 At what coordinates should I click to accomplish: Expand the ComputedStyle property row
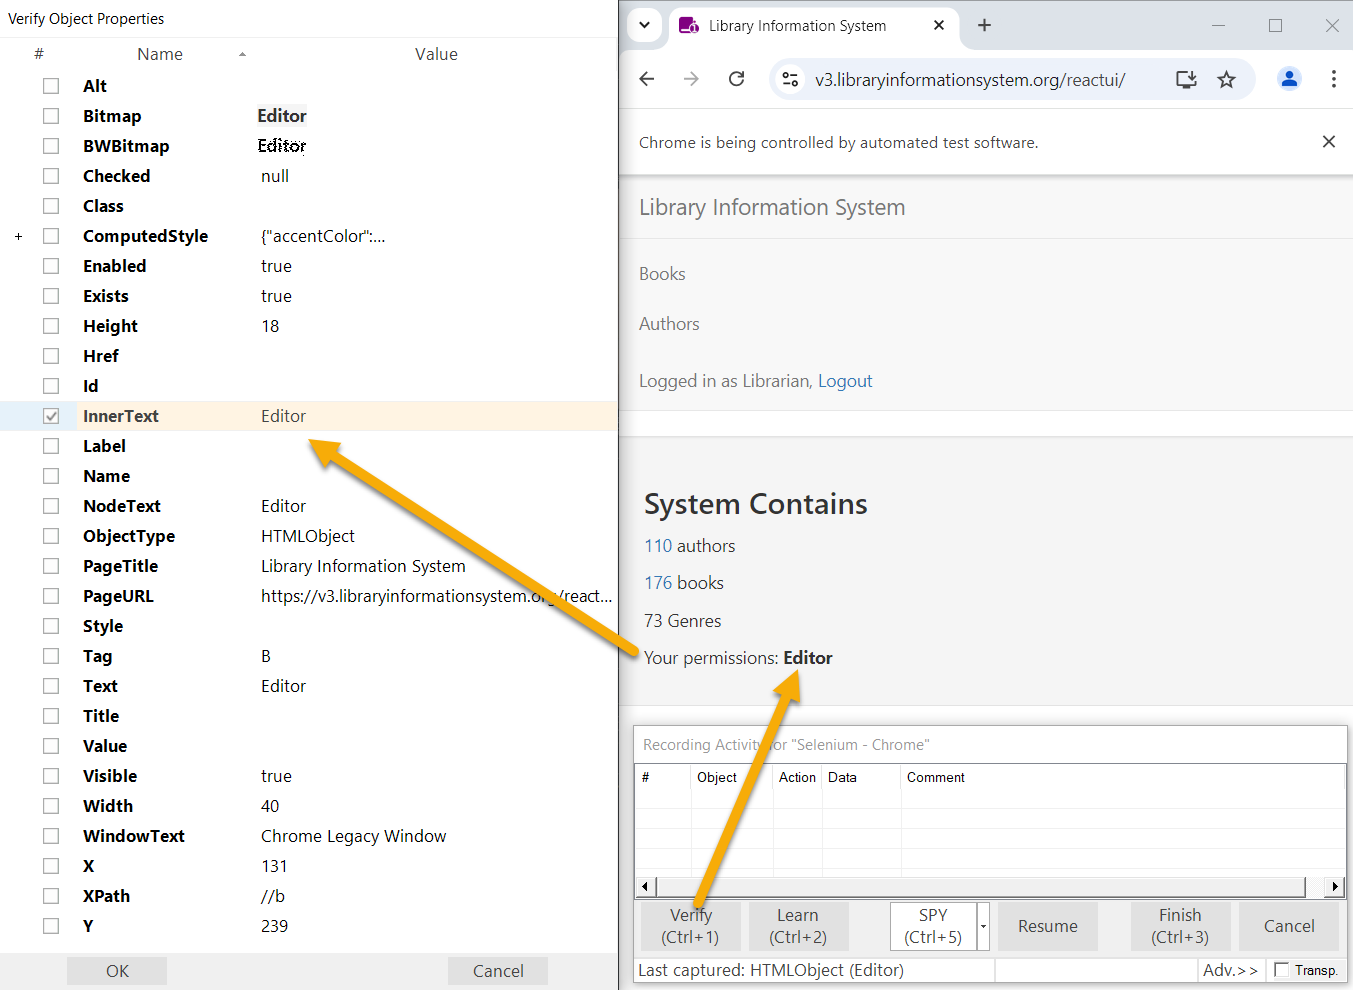point(18,237)
